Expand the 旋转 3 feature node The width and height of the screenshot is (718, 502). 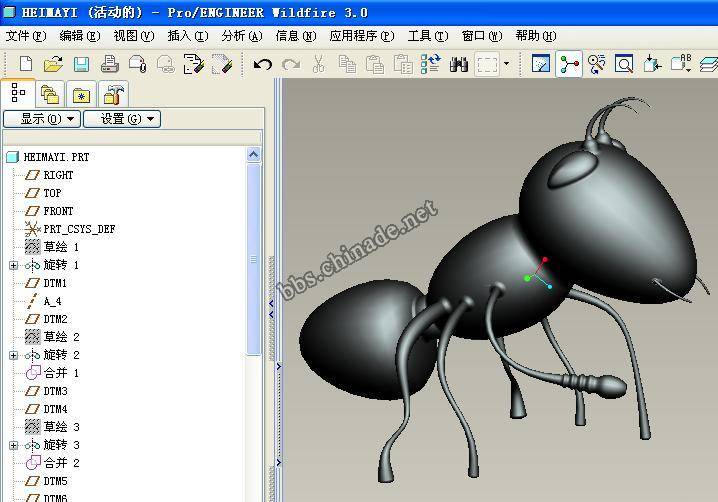(x=13, y=445)
